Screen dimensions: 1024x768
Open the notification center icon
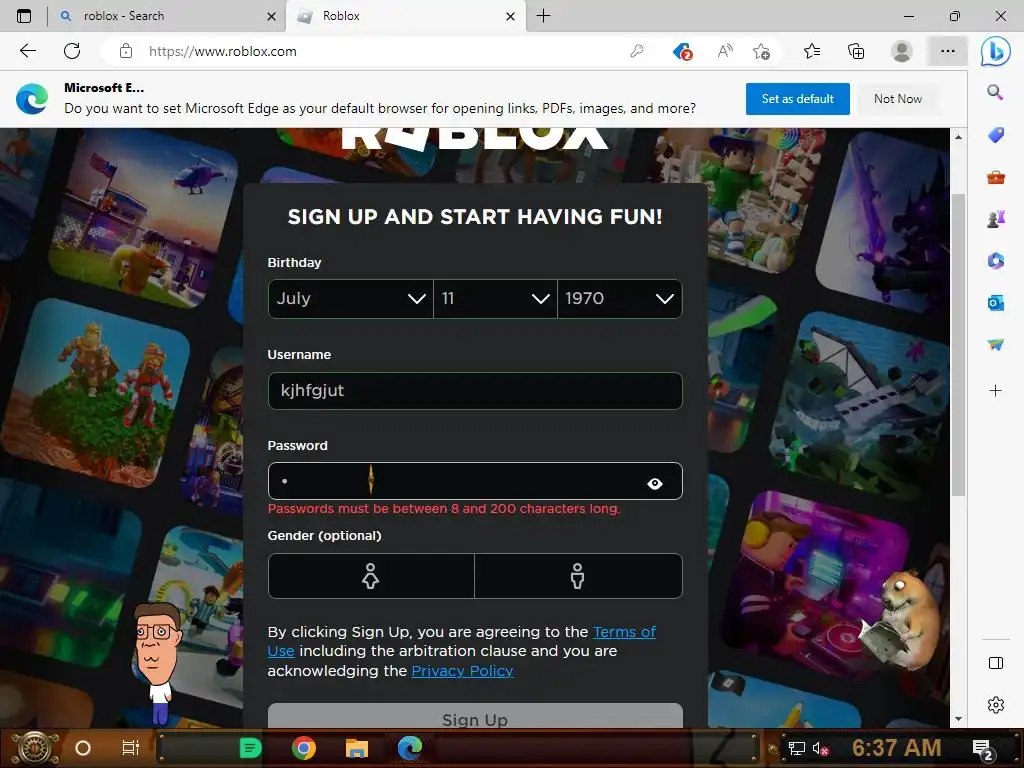(x=984, y=750)
